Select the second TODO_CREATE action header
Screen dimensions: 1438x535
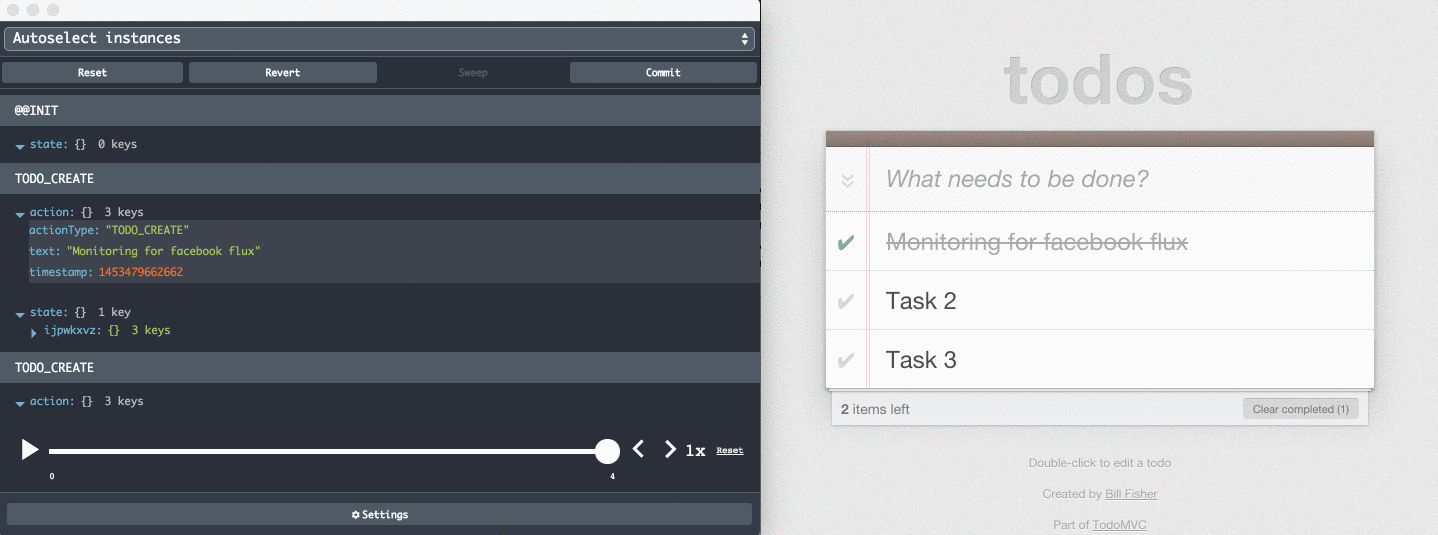380,368
